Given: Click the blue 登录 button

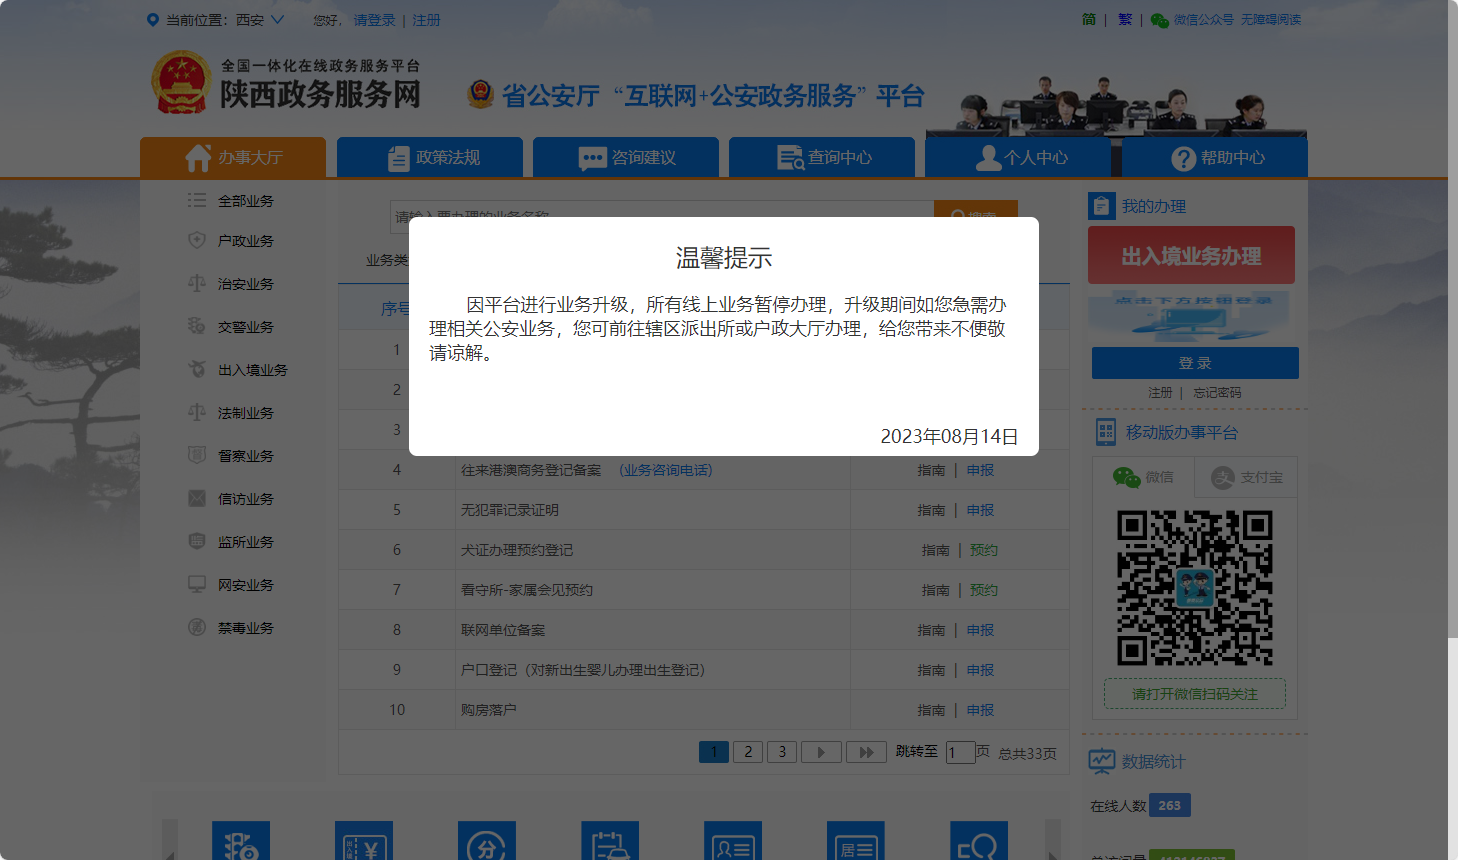Looking at the screenshot, I should pyautogui.click(x=1195, y=363).
